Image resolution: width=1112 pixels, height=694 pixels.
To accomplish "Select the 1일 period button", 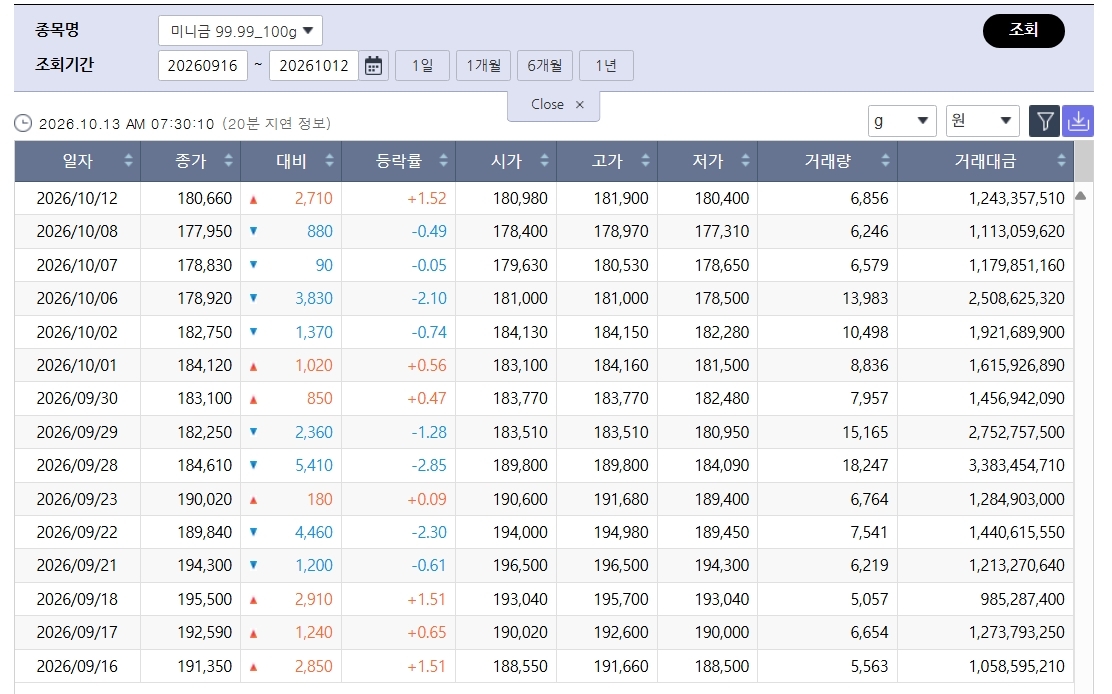I will click(x=423, y=66).
